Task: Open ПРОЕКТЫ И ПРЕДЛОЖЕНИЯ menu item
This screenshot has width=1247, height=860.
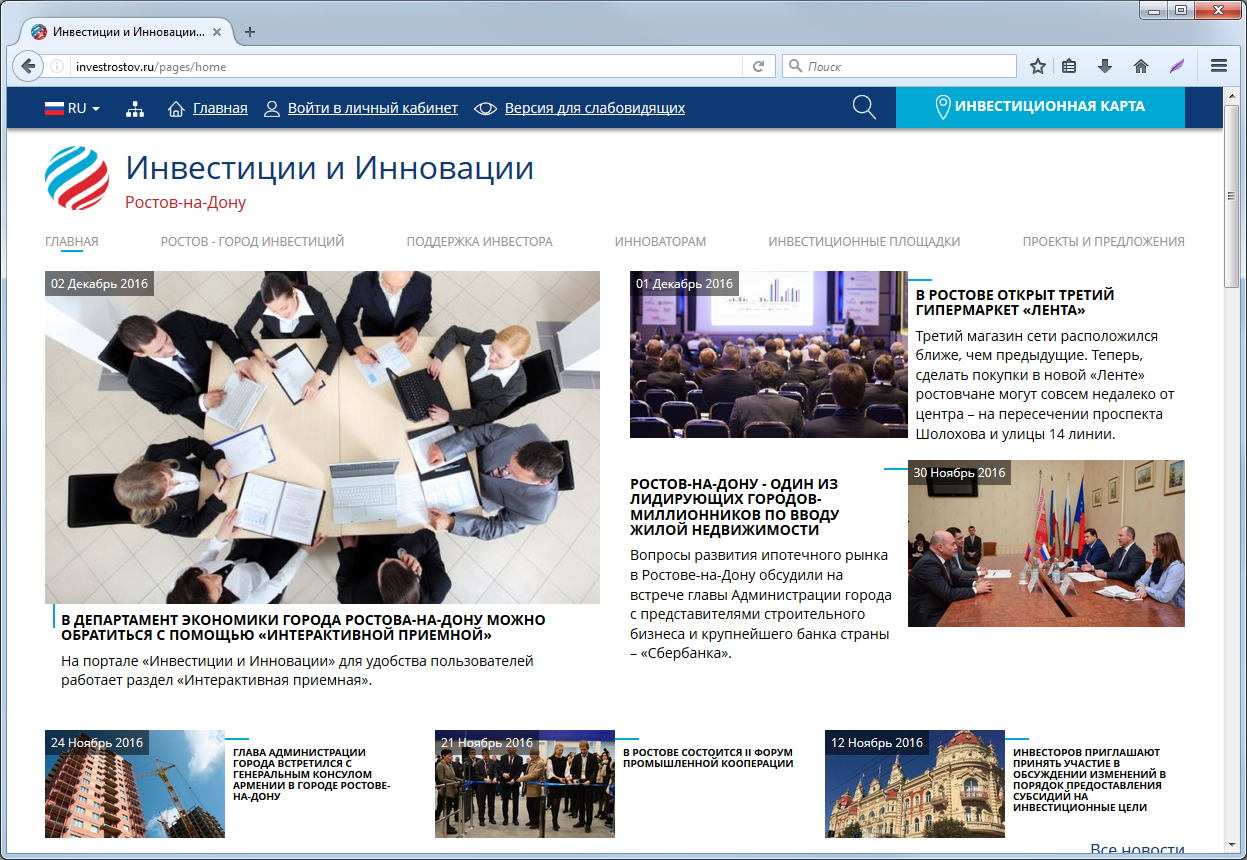Action: click(1103, 241)
